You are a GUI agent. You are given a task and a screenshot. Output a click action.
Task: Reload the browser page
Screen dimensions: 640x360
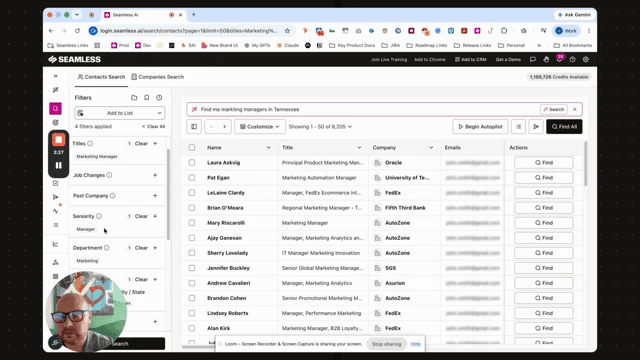click(77, 31)
